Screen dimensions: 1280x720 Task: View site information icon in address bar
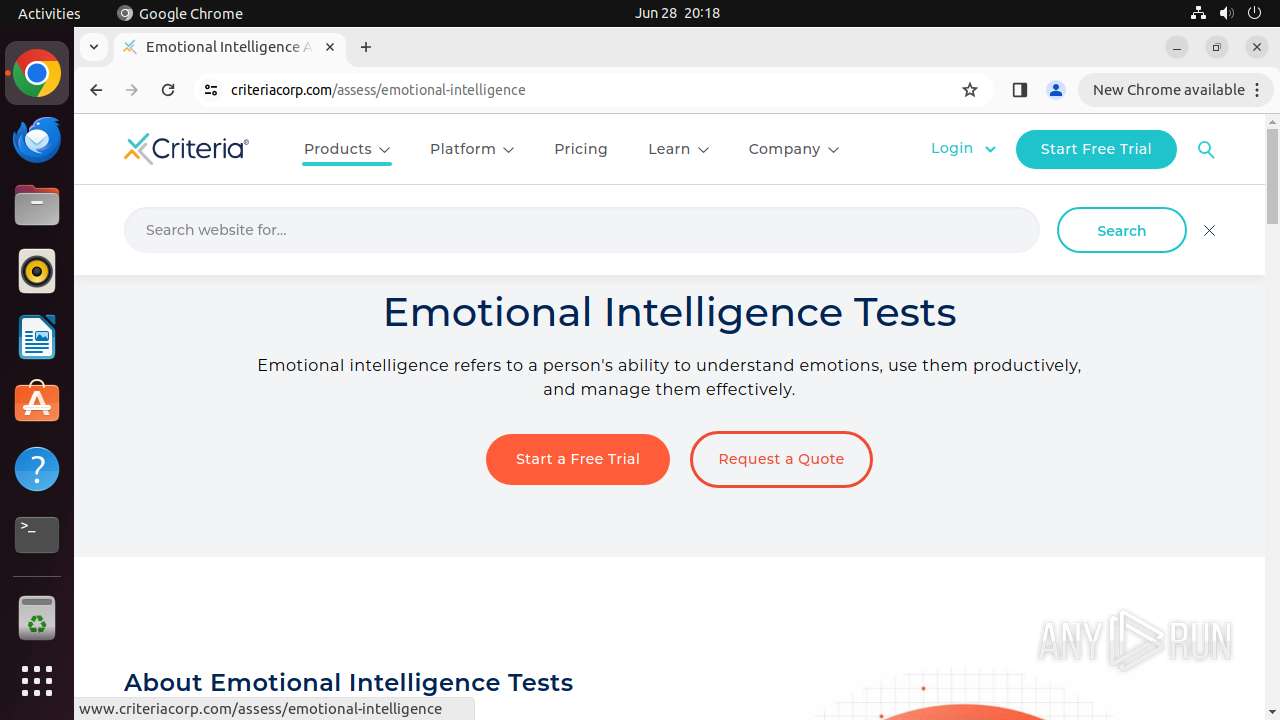tap(210, 90)
